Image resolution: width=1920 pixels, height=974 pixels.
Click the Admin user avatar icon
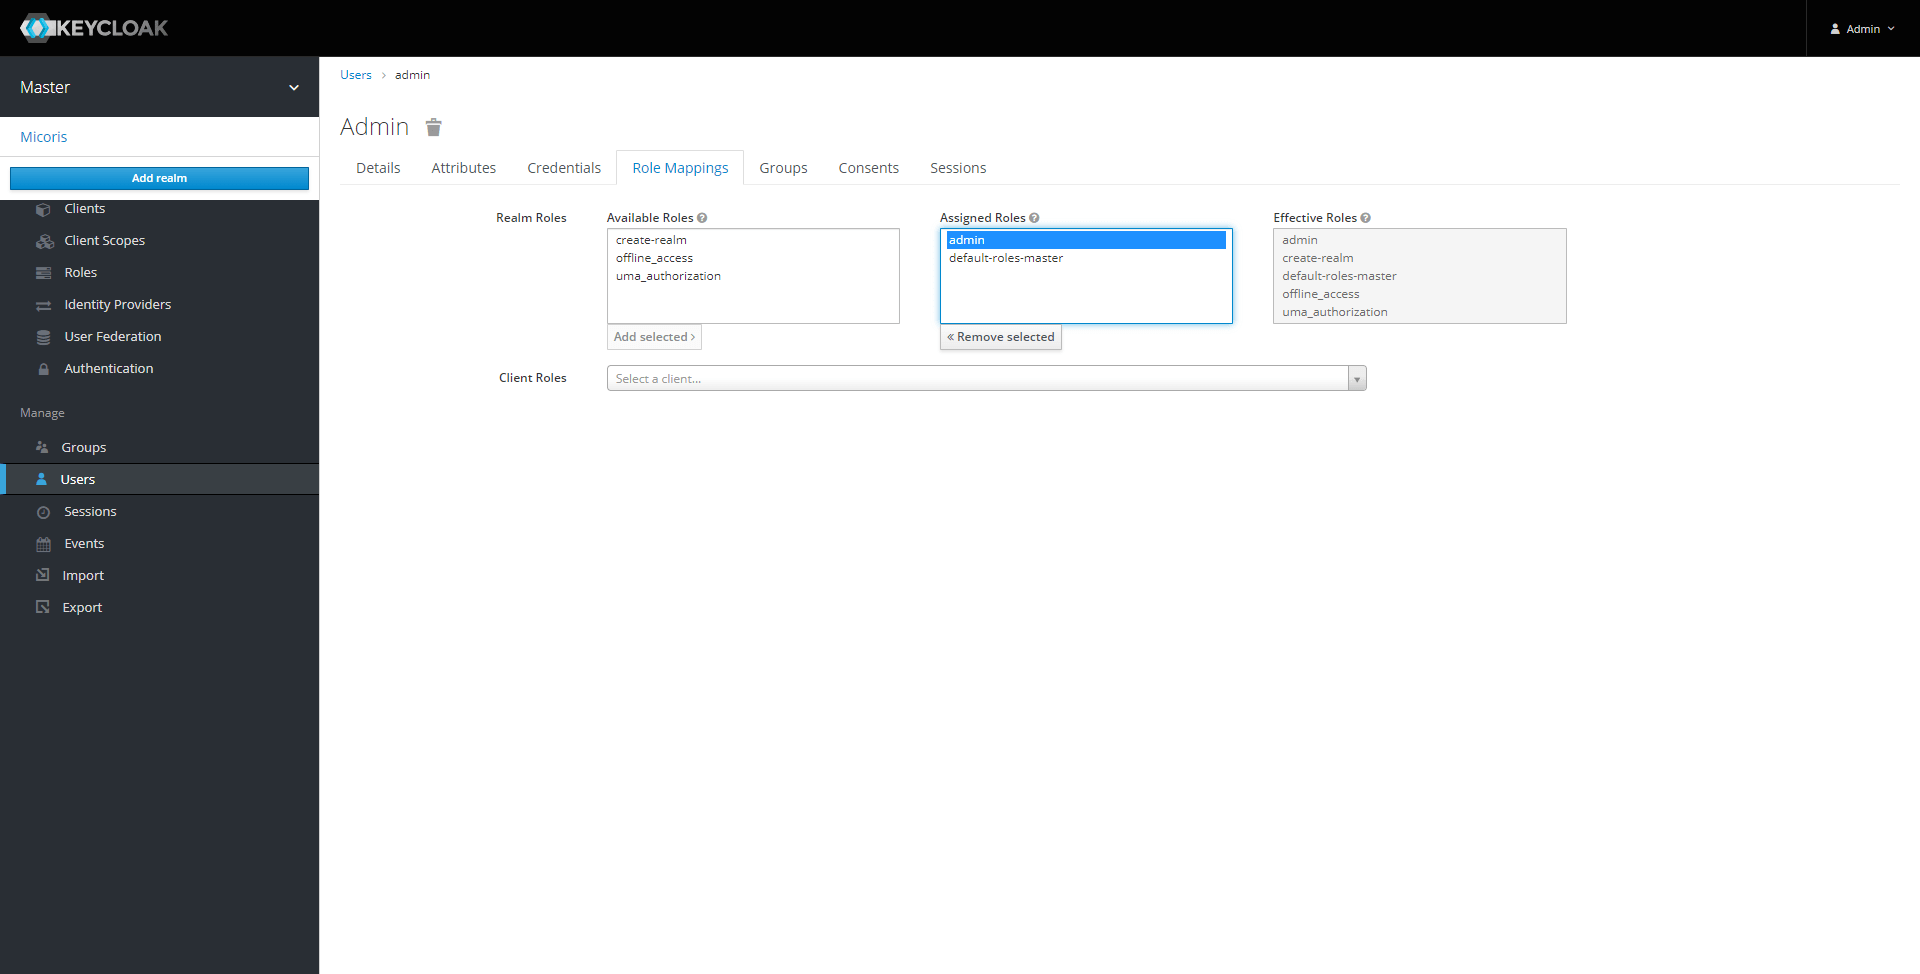pyautogui.click(x=1835, y=29)
